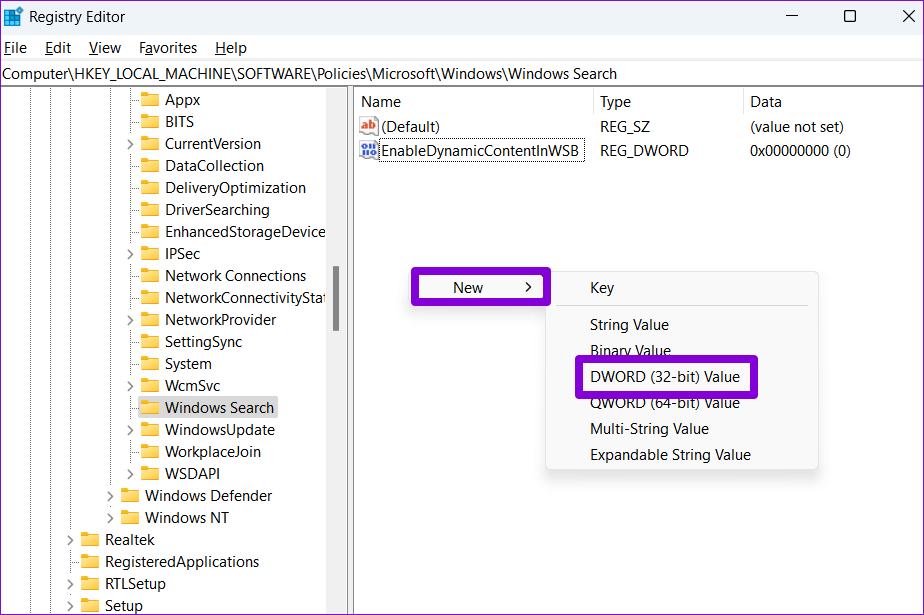Click the EnableDynamicContentInWSB DWORD icon

[368, 151]
